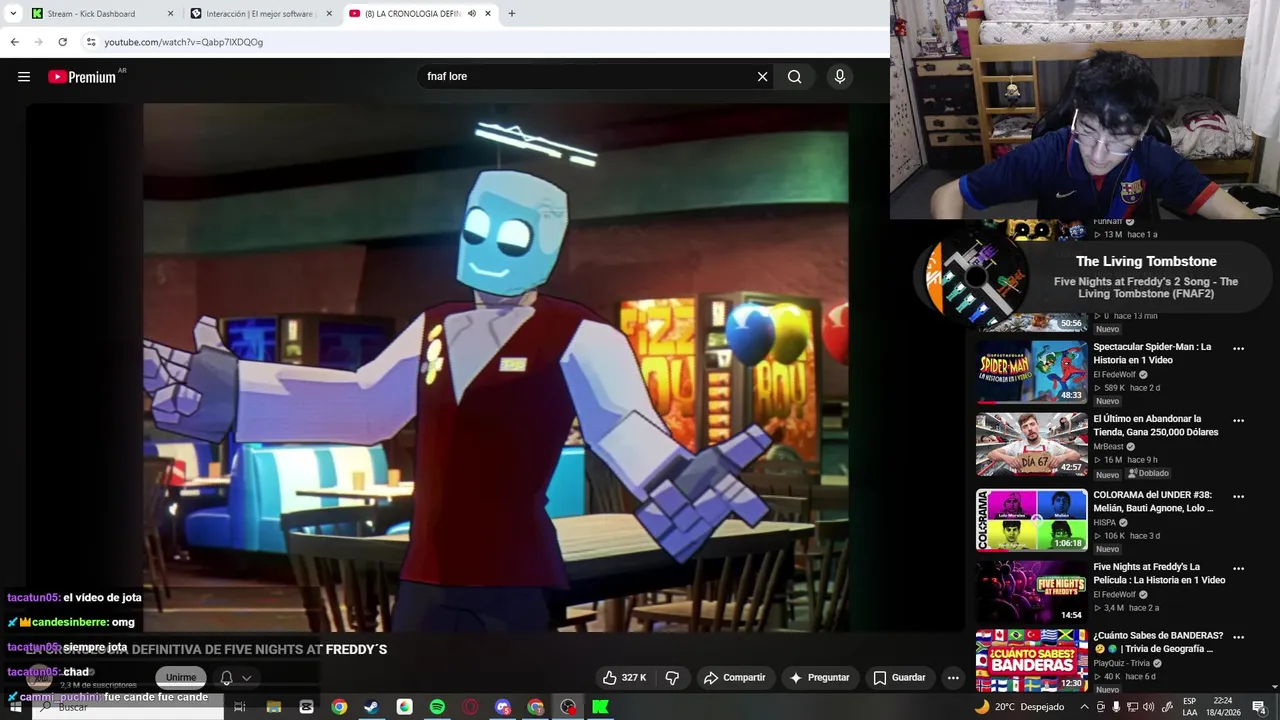Open Five Nights at Freddy's movie thumbnail
The height and width of the screenshot is (720, 1280).
coord(1031,592)
